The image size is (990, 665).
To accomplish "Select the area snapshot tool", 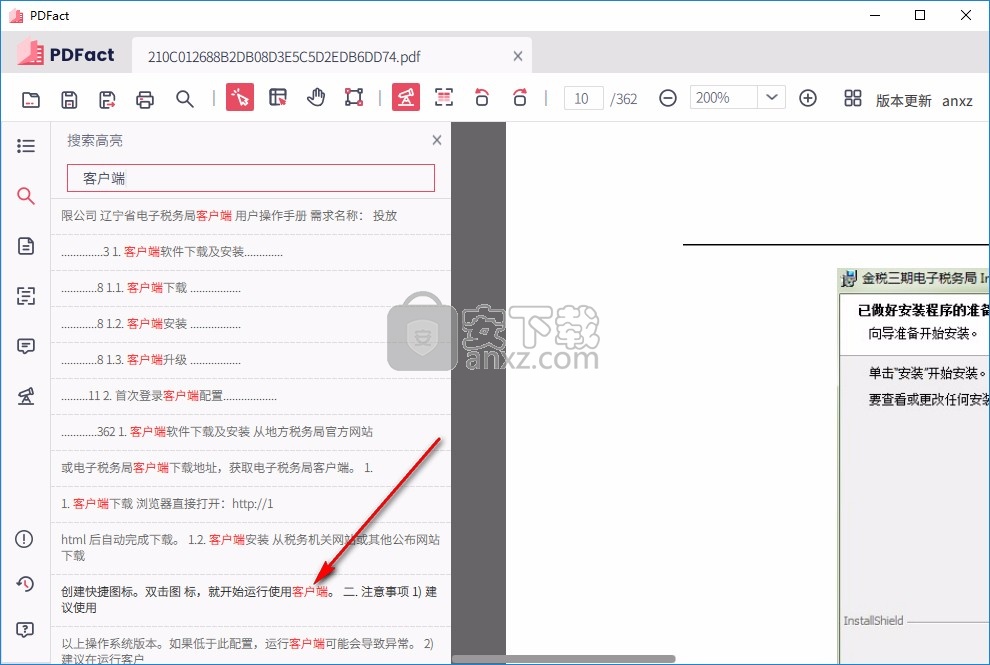I will click(x=354, y=98).
